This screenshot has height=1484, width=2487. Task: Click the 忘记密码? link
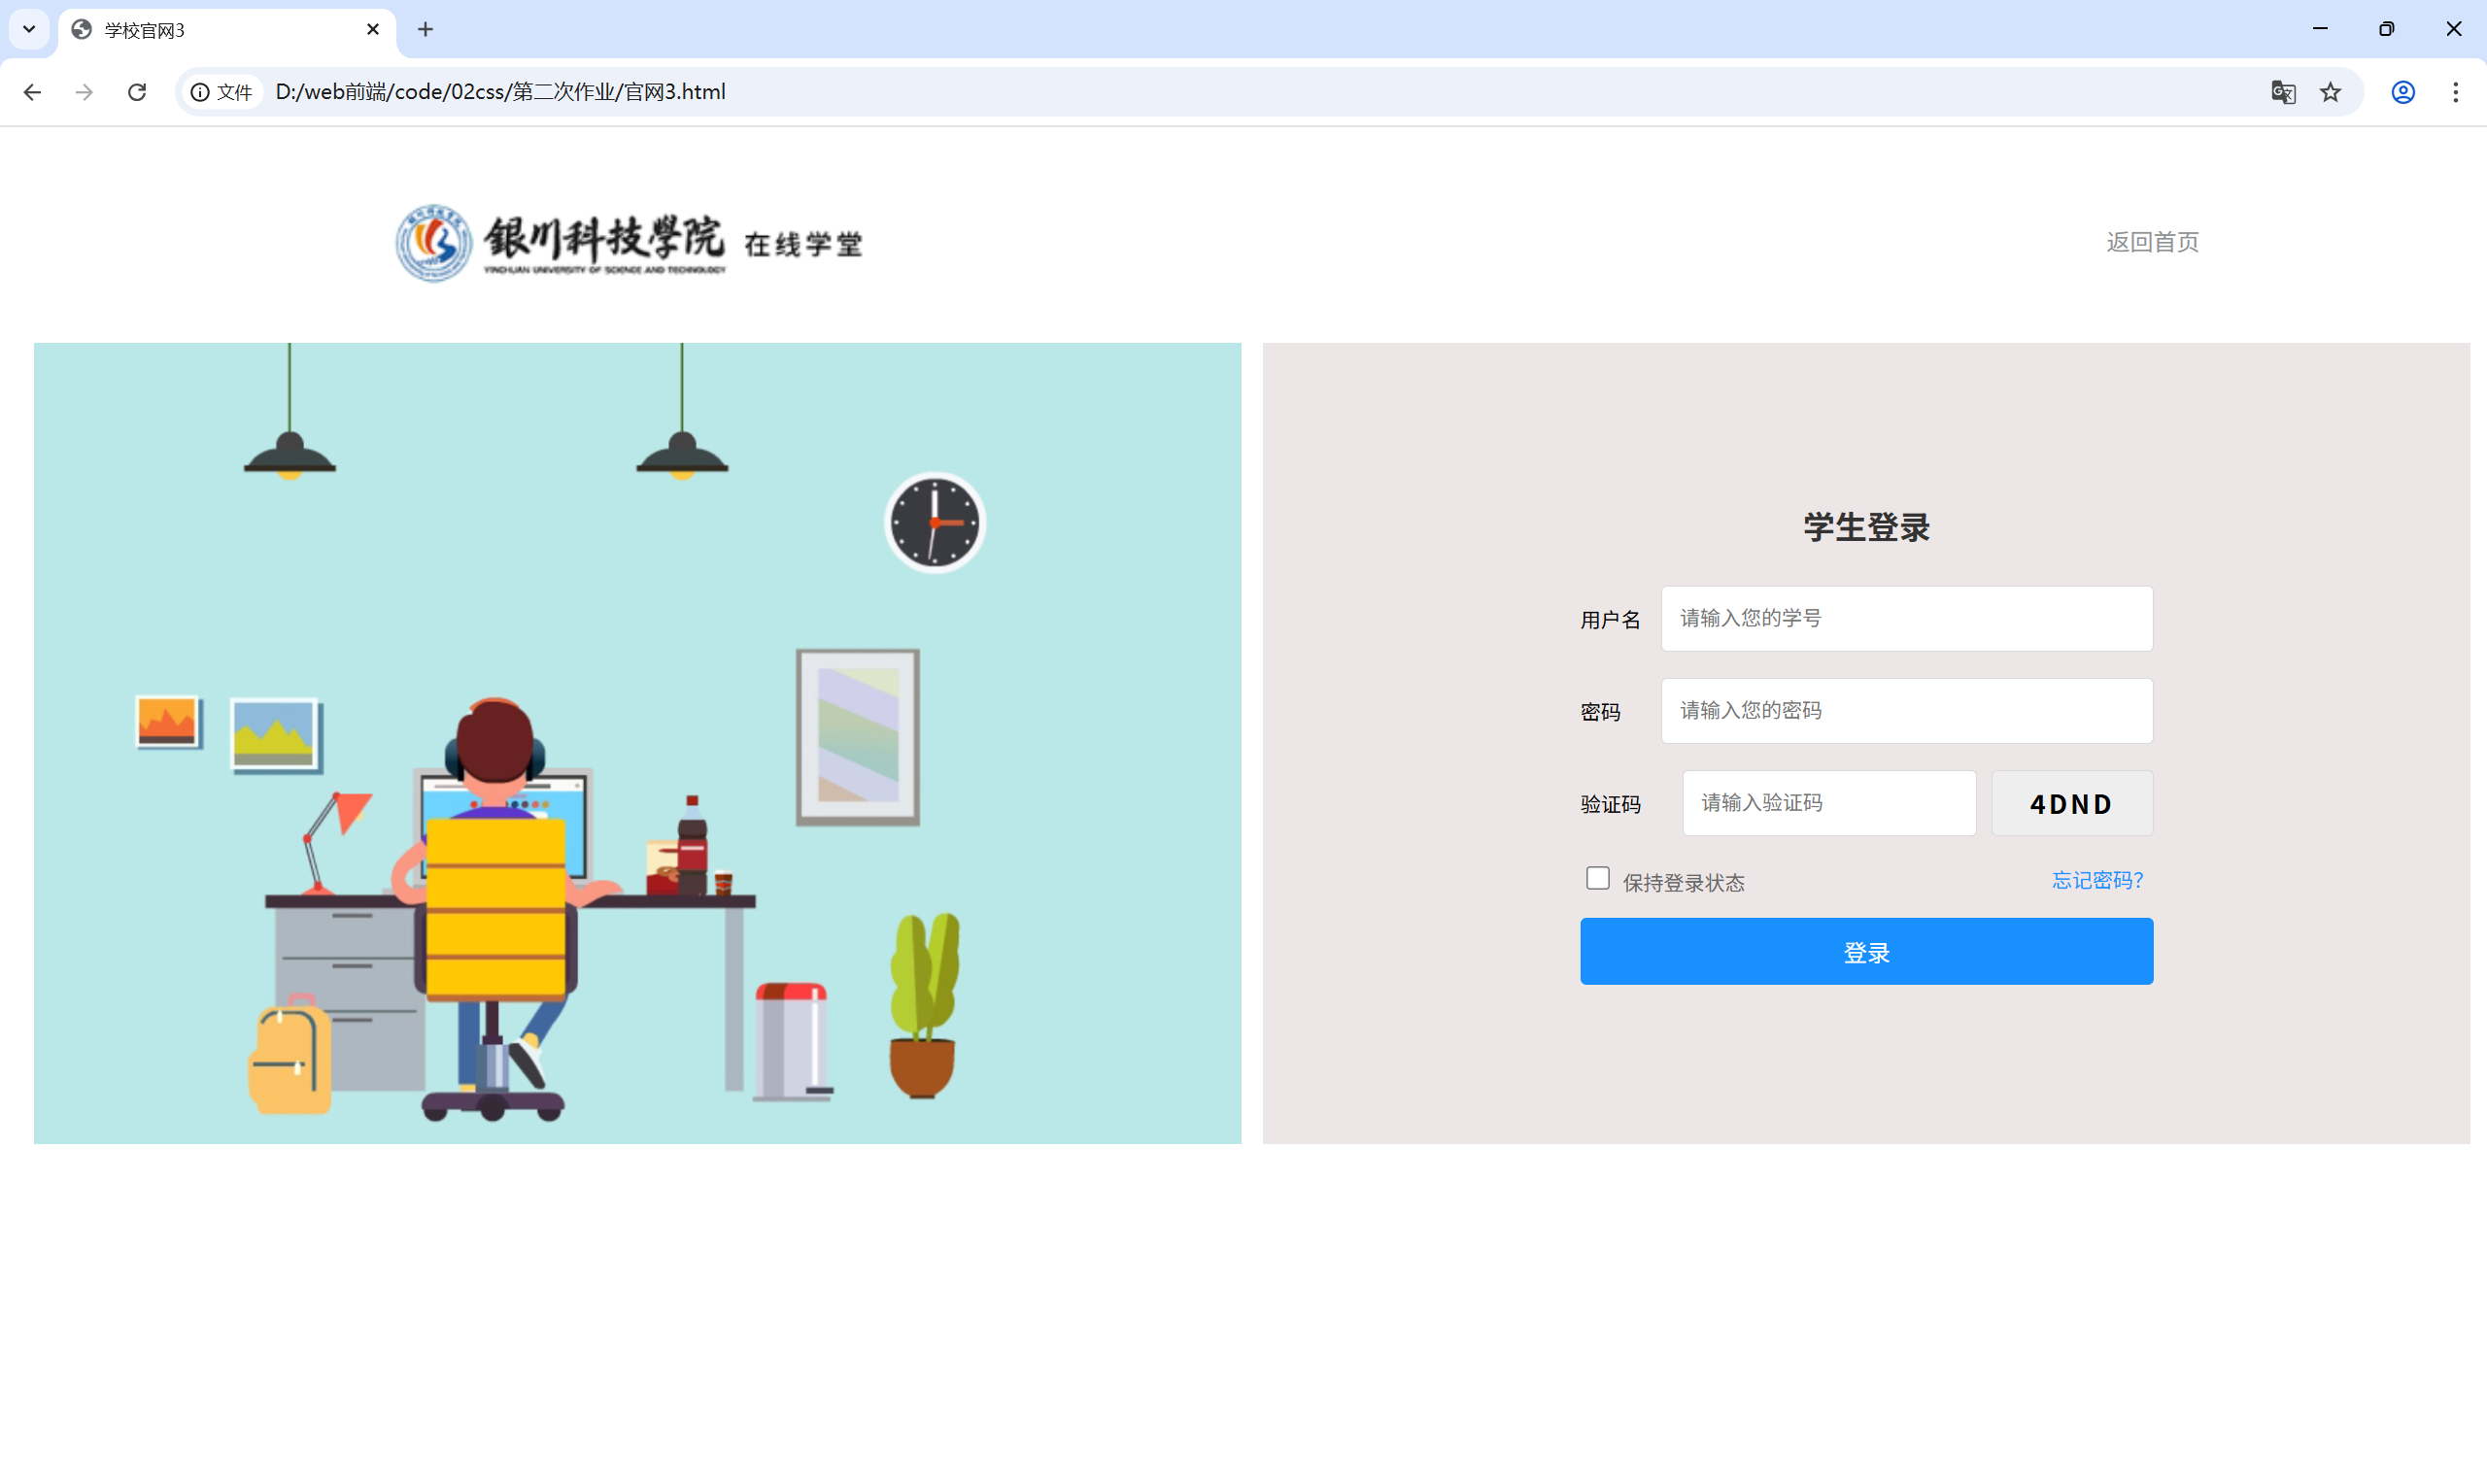[2097, 880]
